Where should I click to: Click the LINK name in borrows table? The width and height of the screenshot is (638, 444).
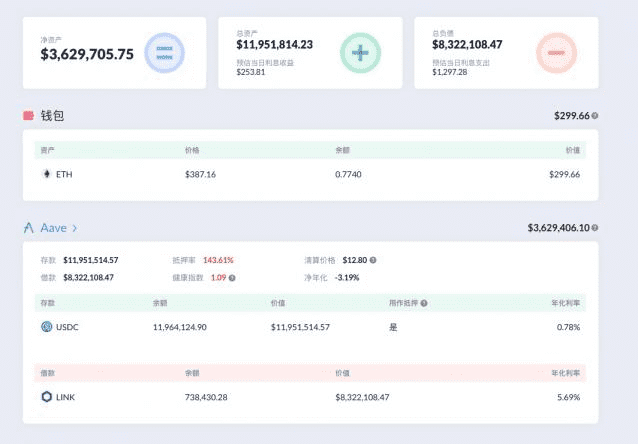click(65, 397)
